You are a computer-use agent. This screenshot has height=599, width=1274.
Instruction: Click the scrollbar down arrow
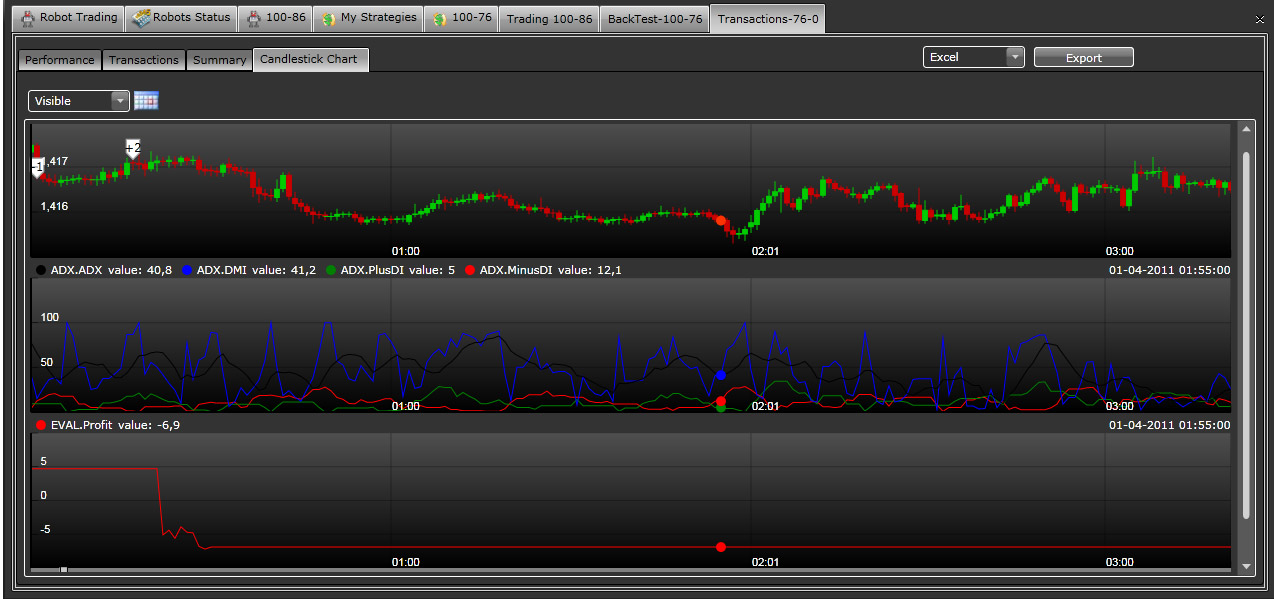click(1246, 566)
